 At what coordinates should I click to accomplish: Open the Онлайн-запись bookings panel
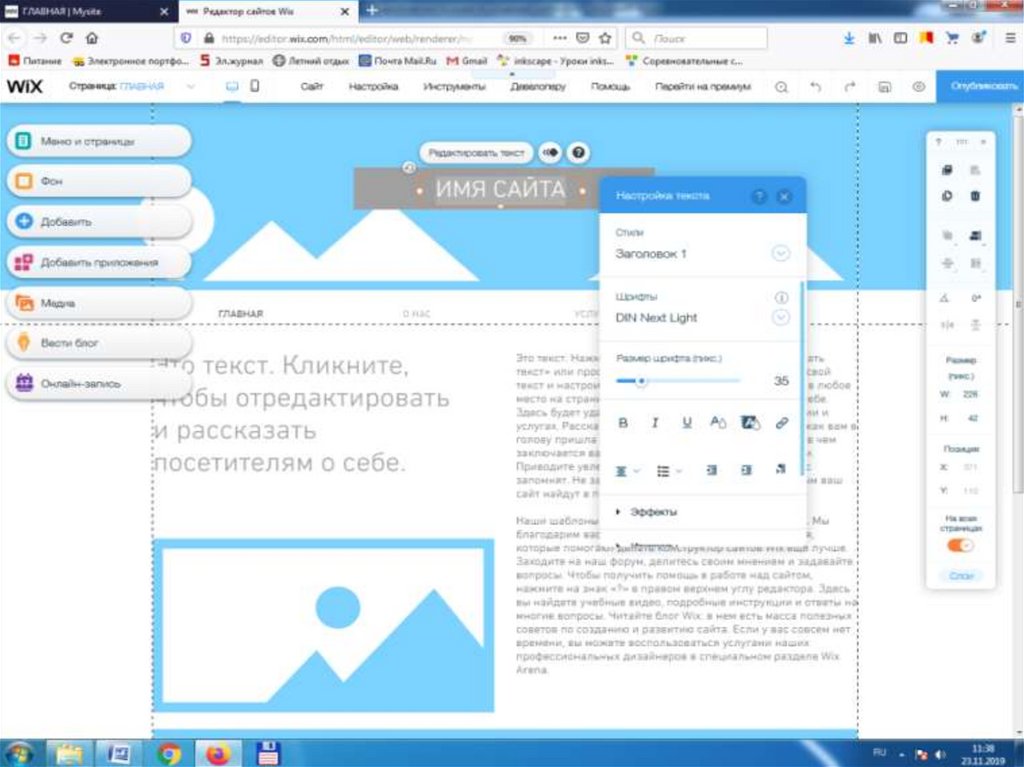tap(99, 384)
